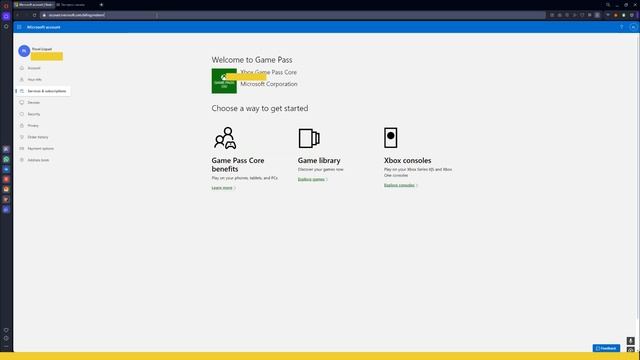This screenshot has height=360, width=640.
Task: Switch to the Microsoft account browser tab
Action: pyautogui.click(x=34, y=5)
